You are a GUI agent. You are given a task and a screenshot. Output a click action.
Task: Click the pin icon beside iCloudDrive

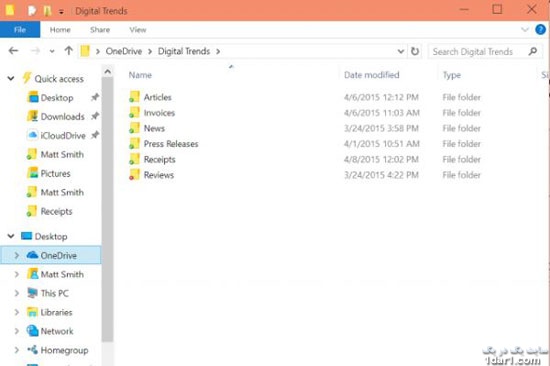click(95, 135)
